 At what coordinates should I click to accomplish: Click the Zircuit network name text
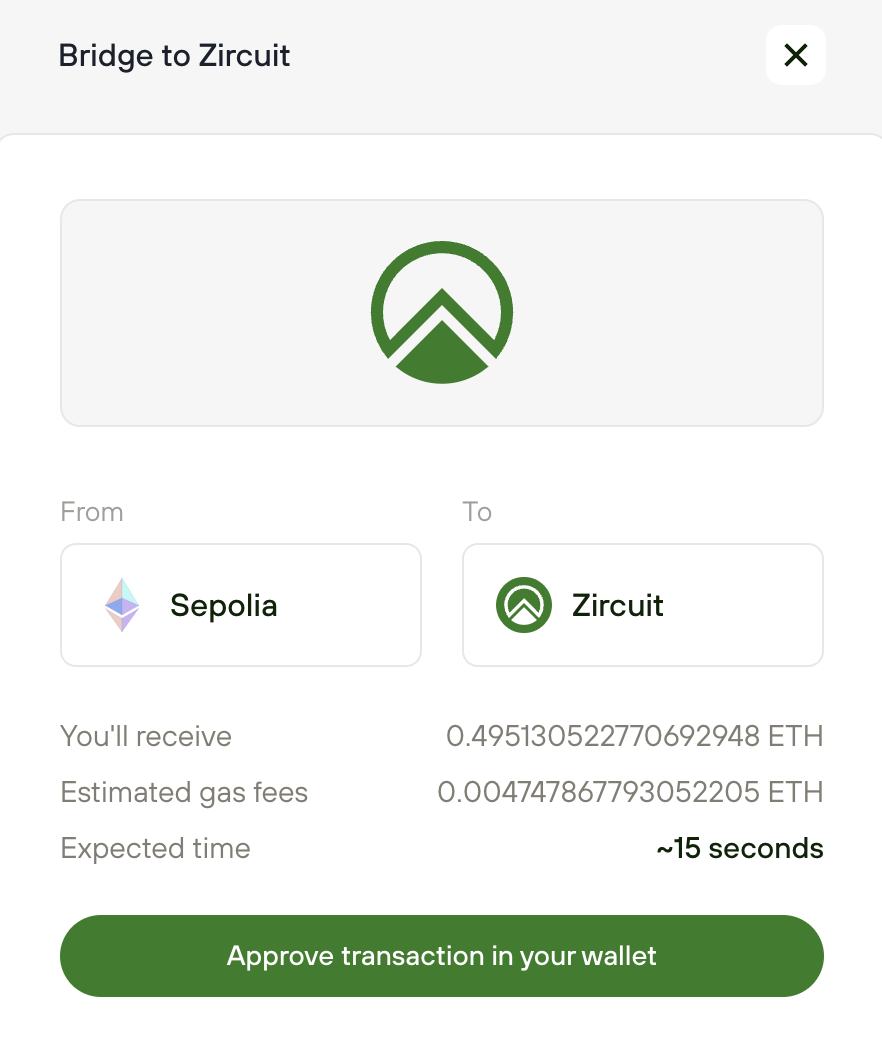coord(617,605)
